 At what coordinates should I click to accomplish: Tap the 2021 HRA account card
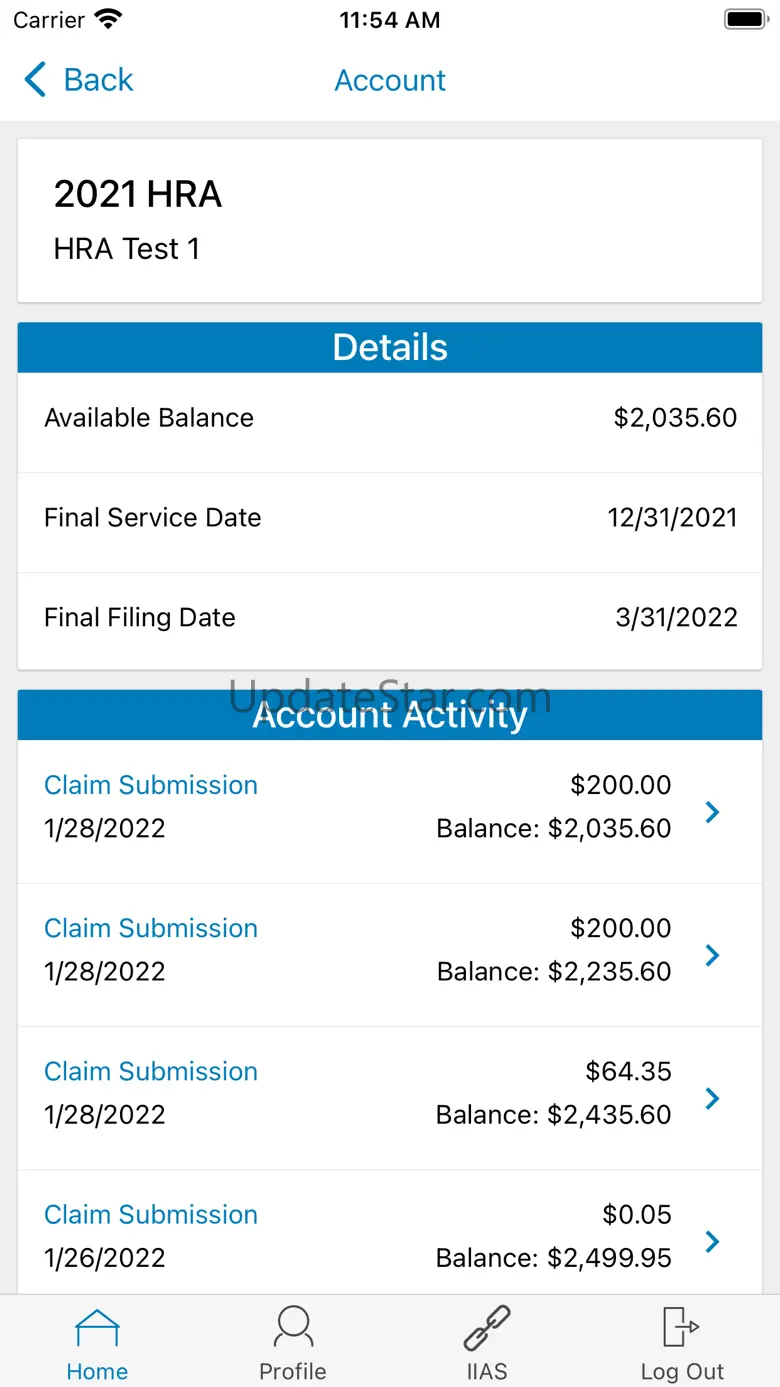[390, 220]
